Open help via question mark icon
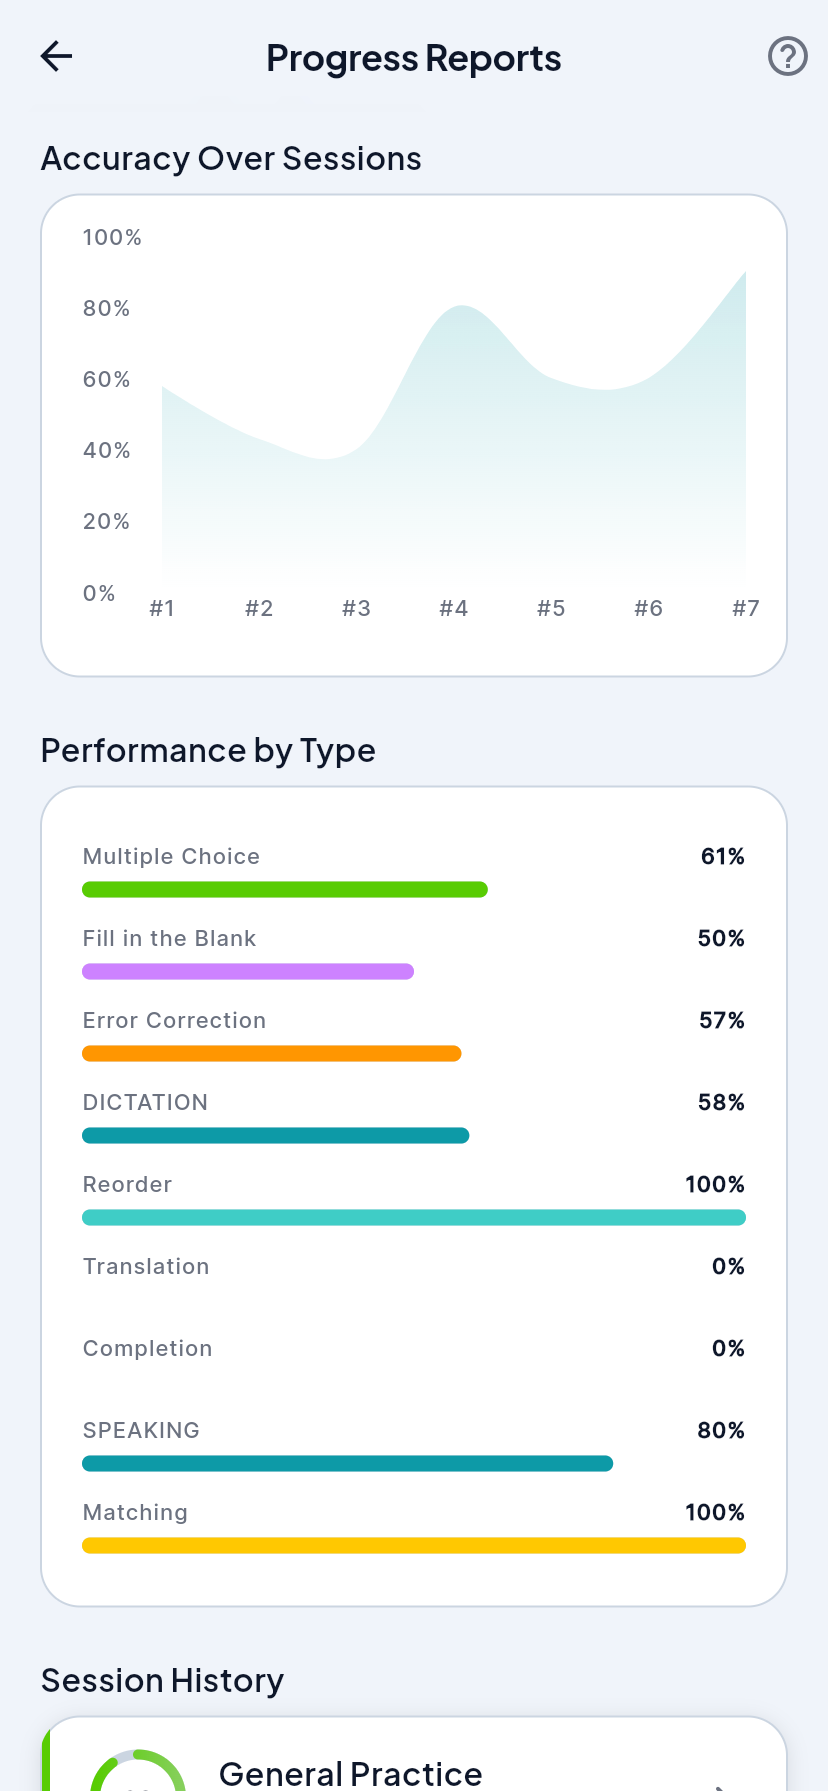 click(787, 57)
